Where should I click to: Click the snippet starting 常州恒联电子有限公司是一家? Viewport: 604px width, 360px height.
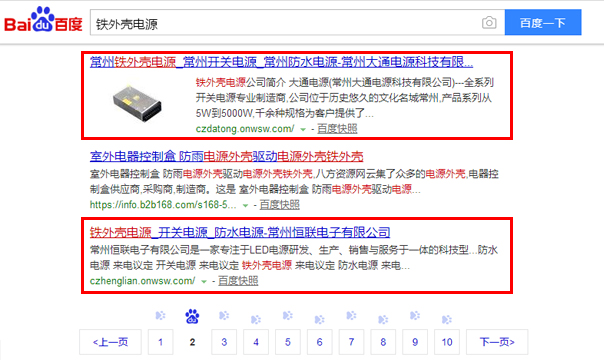tap(294, 258)
